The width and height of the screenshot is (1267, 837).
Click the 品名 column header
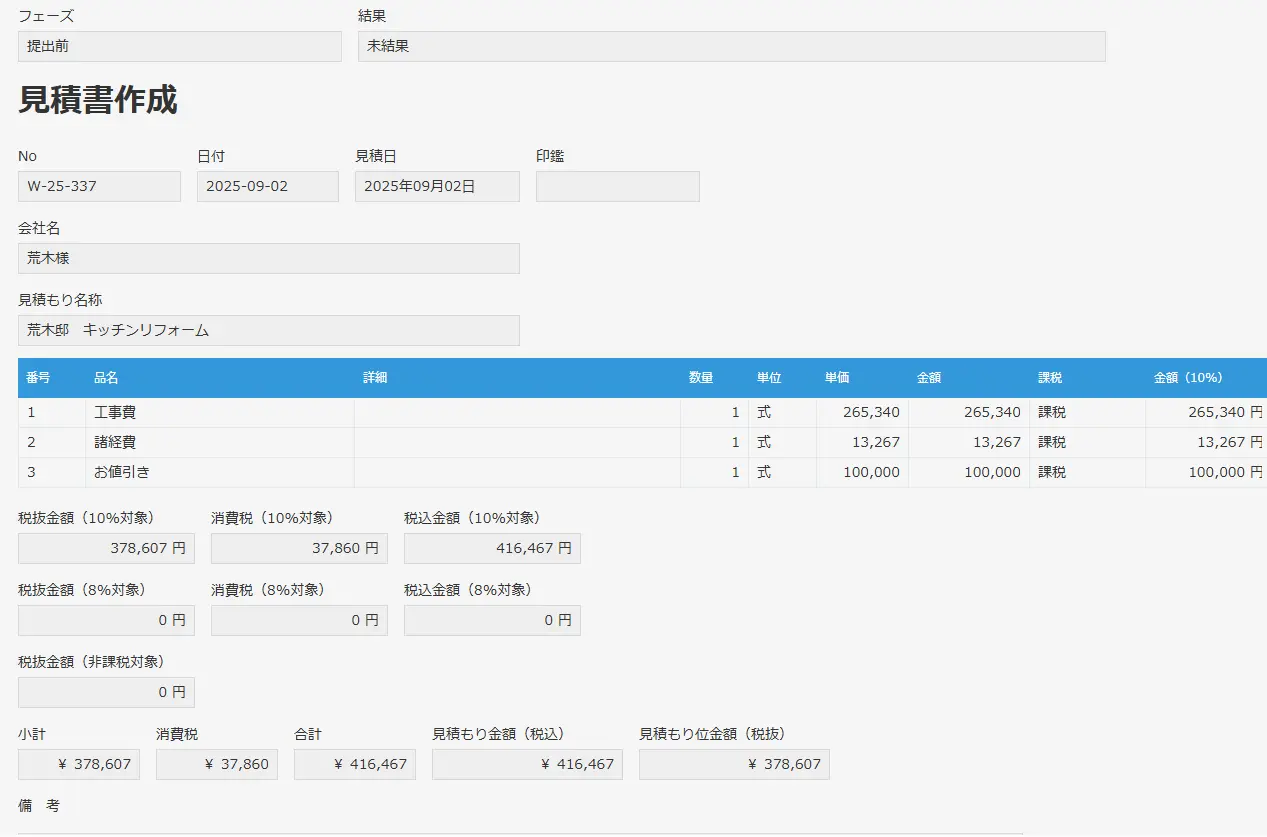pyautogui.click(x=106, y=378)
